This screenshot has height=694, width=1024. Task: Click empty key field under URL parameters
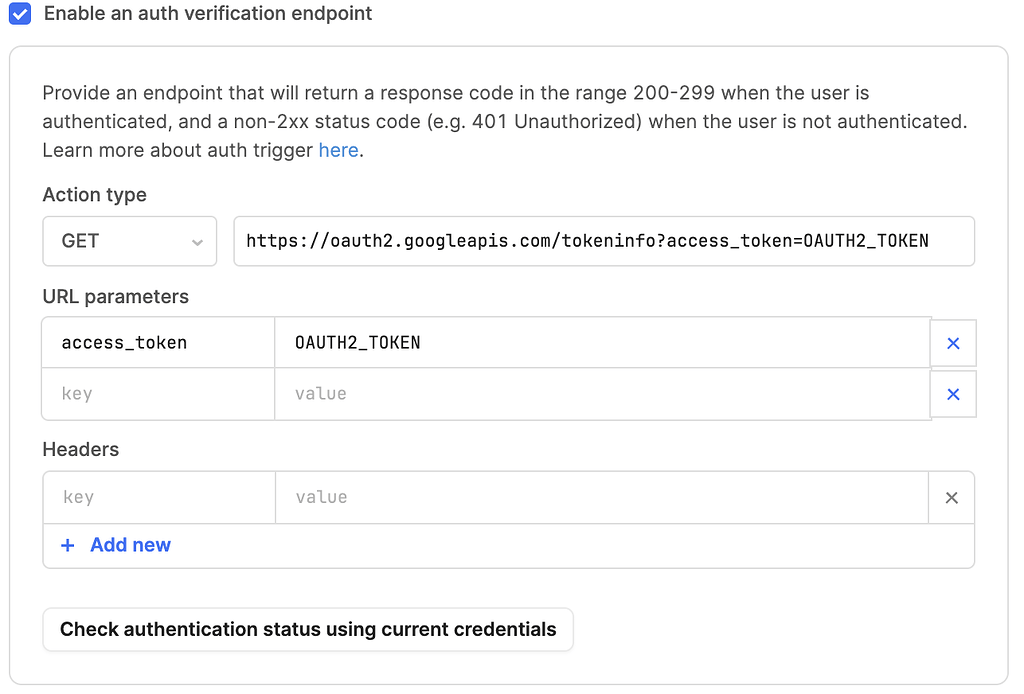(158, 394)
